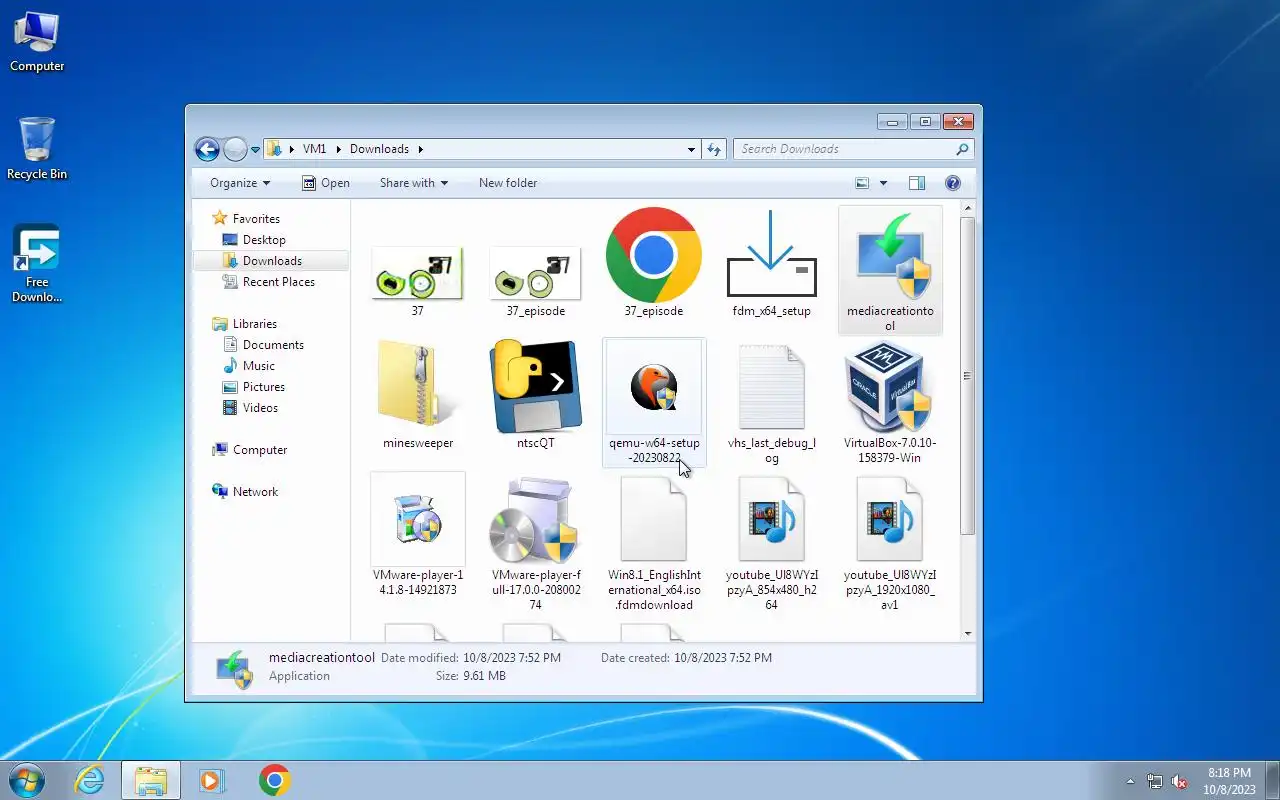Click the network tray icon
The height and width of the screenshot is (800, 1280).
[1155, 781]
